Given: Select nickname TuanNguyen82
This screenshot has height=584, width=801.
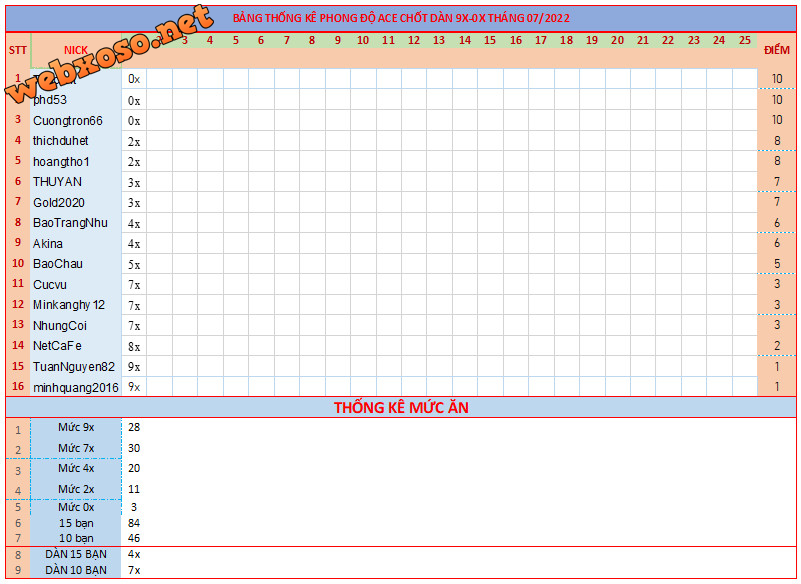Looking at the screenshot, I should 74,367.
